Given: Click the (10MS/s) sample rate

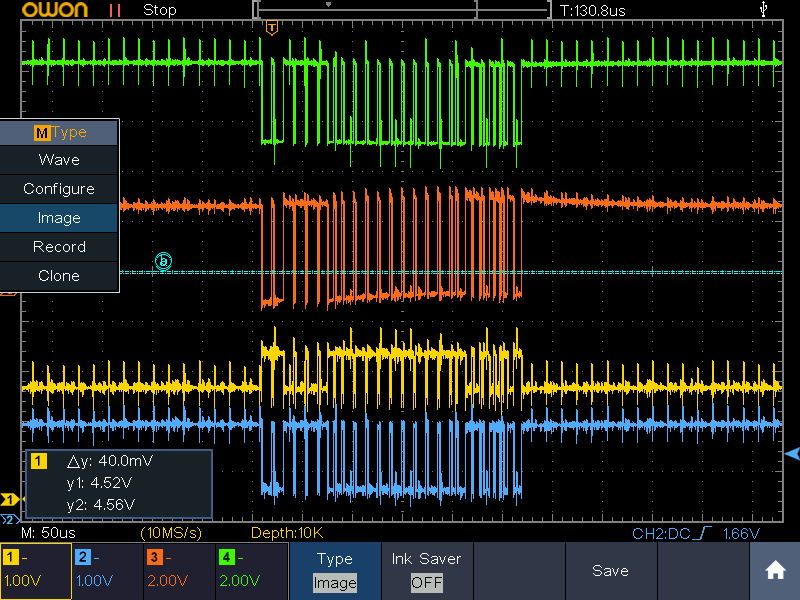Looking at the screenshot, I should coord(171,533).
